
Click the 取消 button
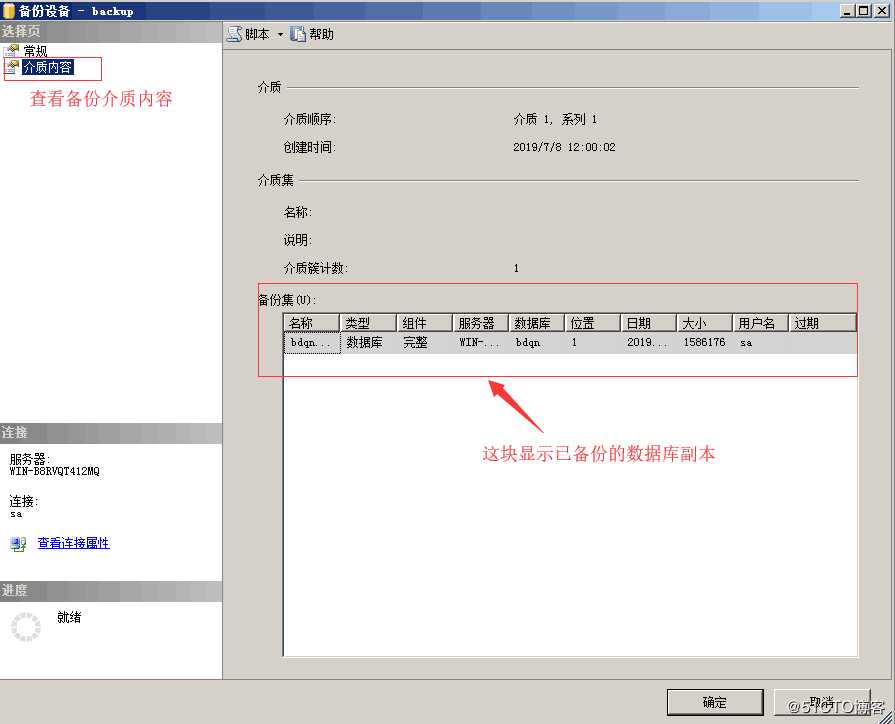coord(822,702)
